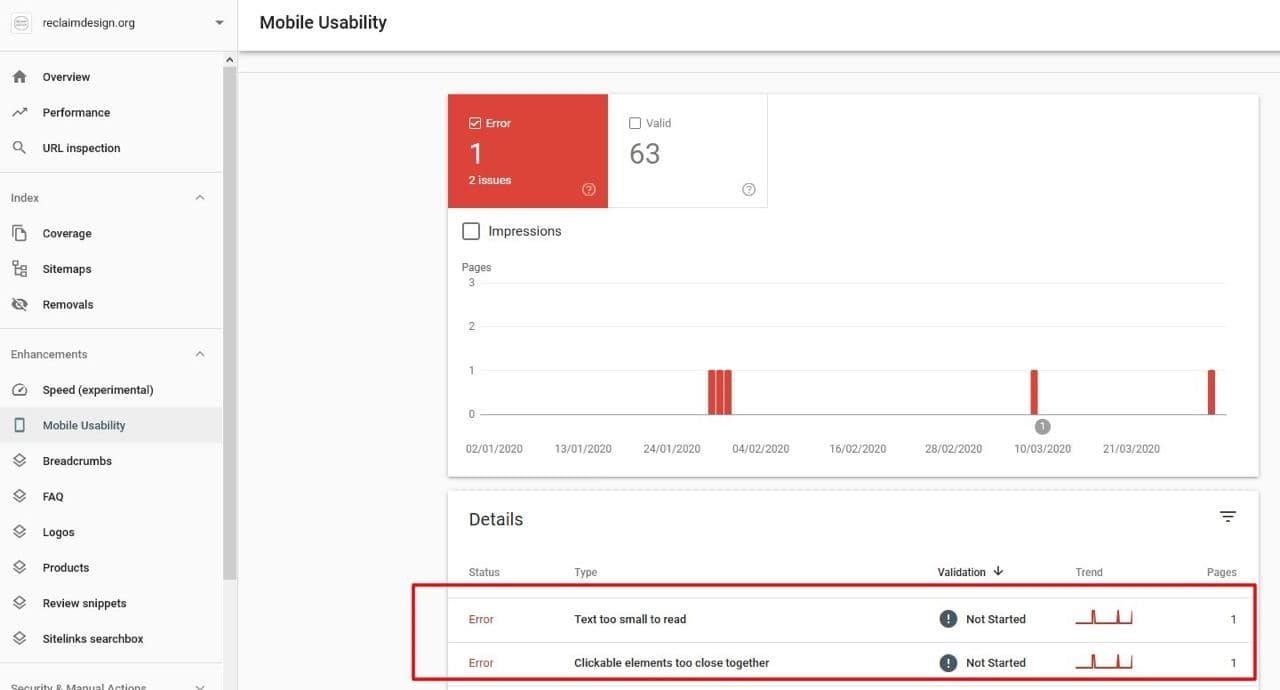Image resolution: width=1280 pixels, height=690 pixels.
Task: Click the Sitemaps tree icon
Action: coord(19,269)
